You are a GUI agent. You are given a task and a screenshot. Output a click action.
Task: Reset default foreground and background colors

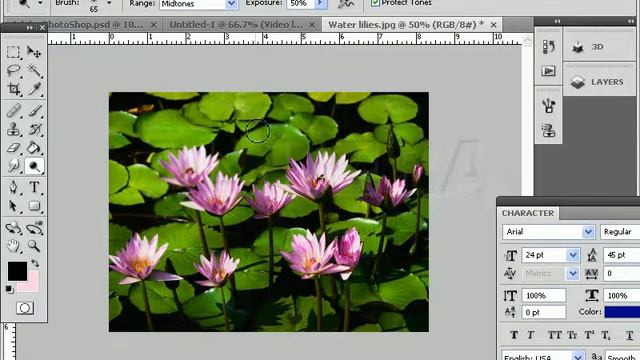[9, 289]
